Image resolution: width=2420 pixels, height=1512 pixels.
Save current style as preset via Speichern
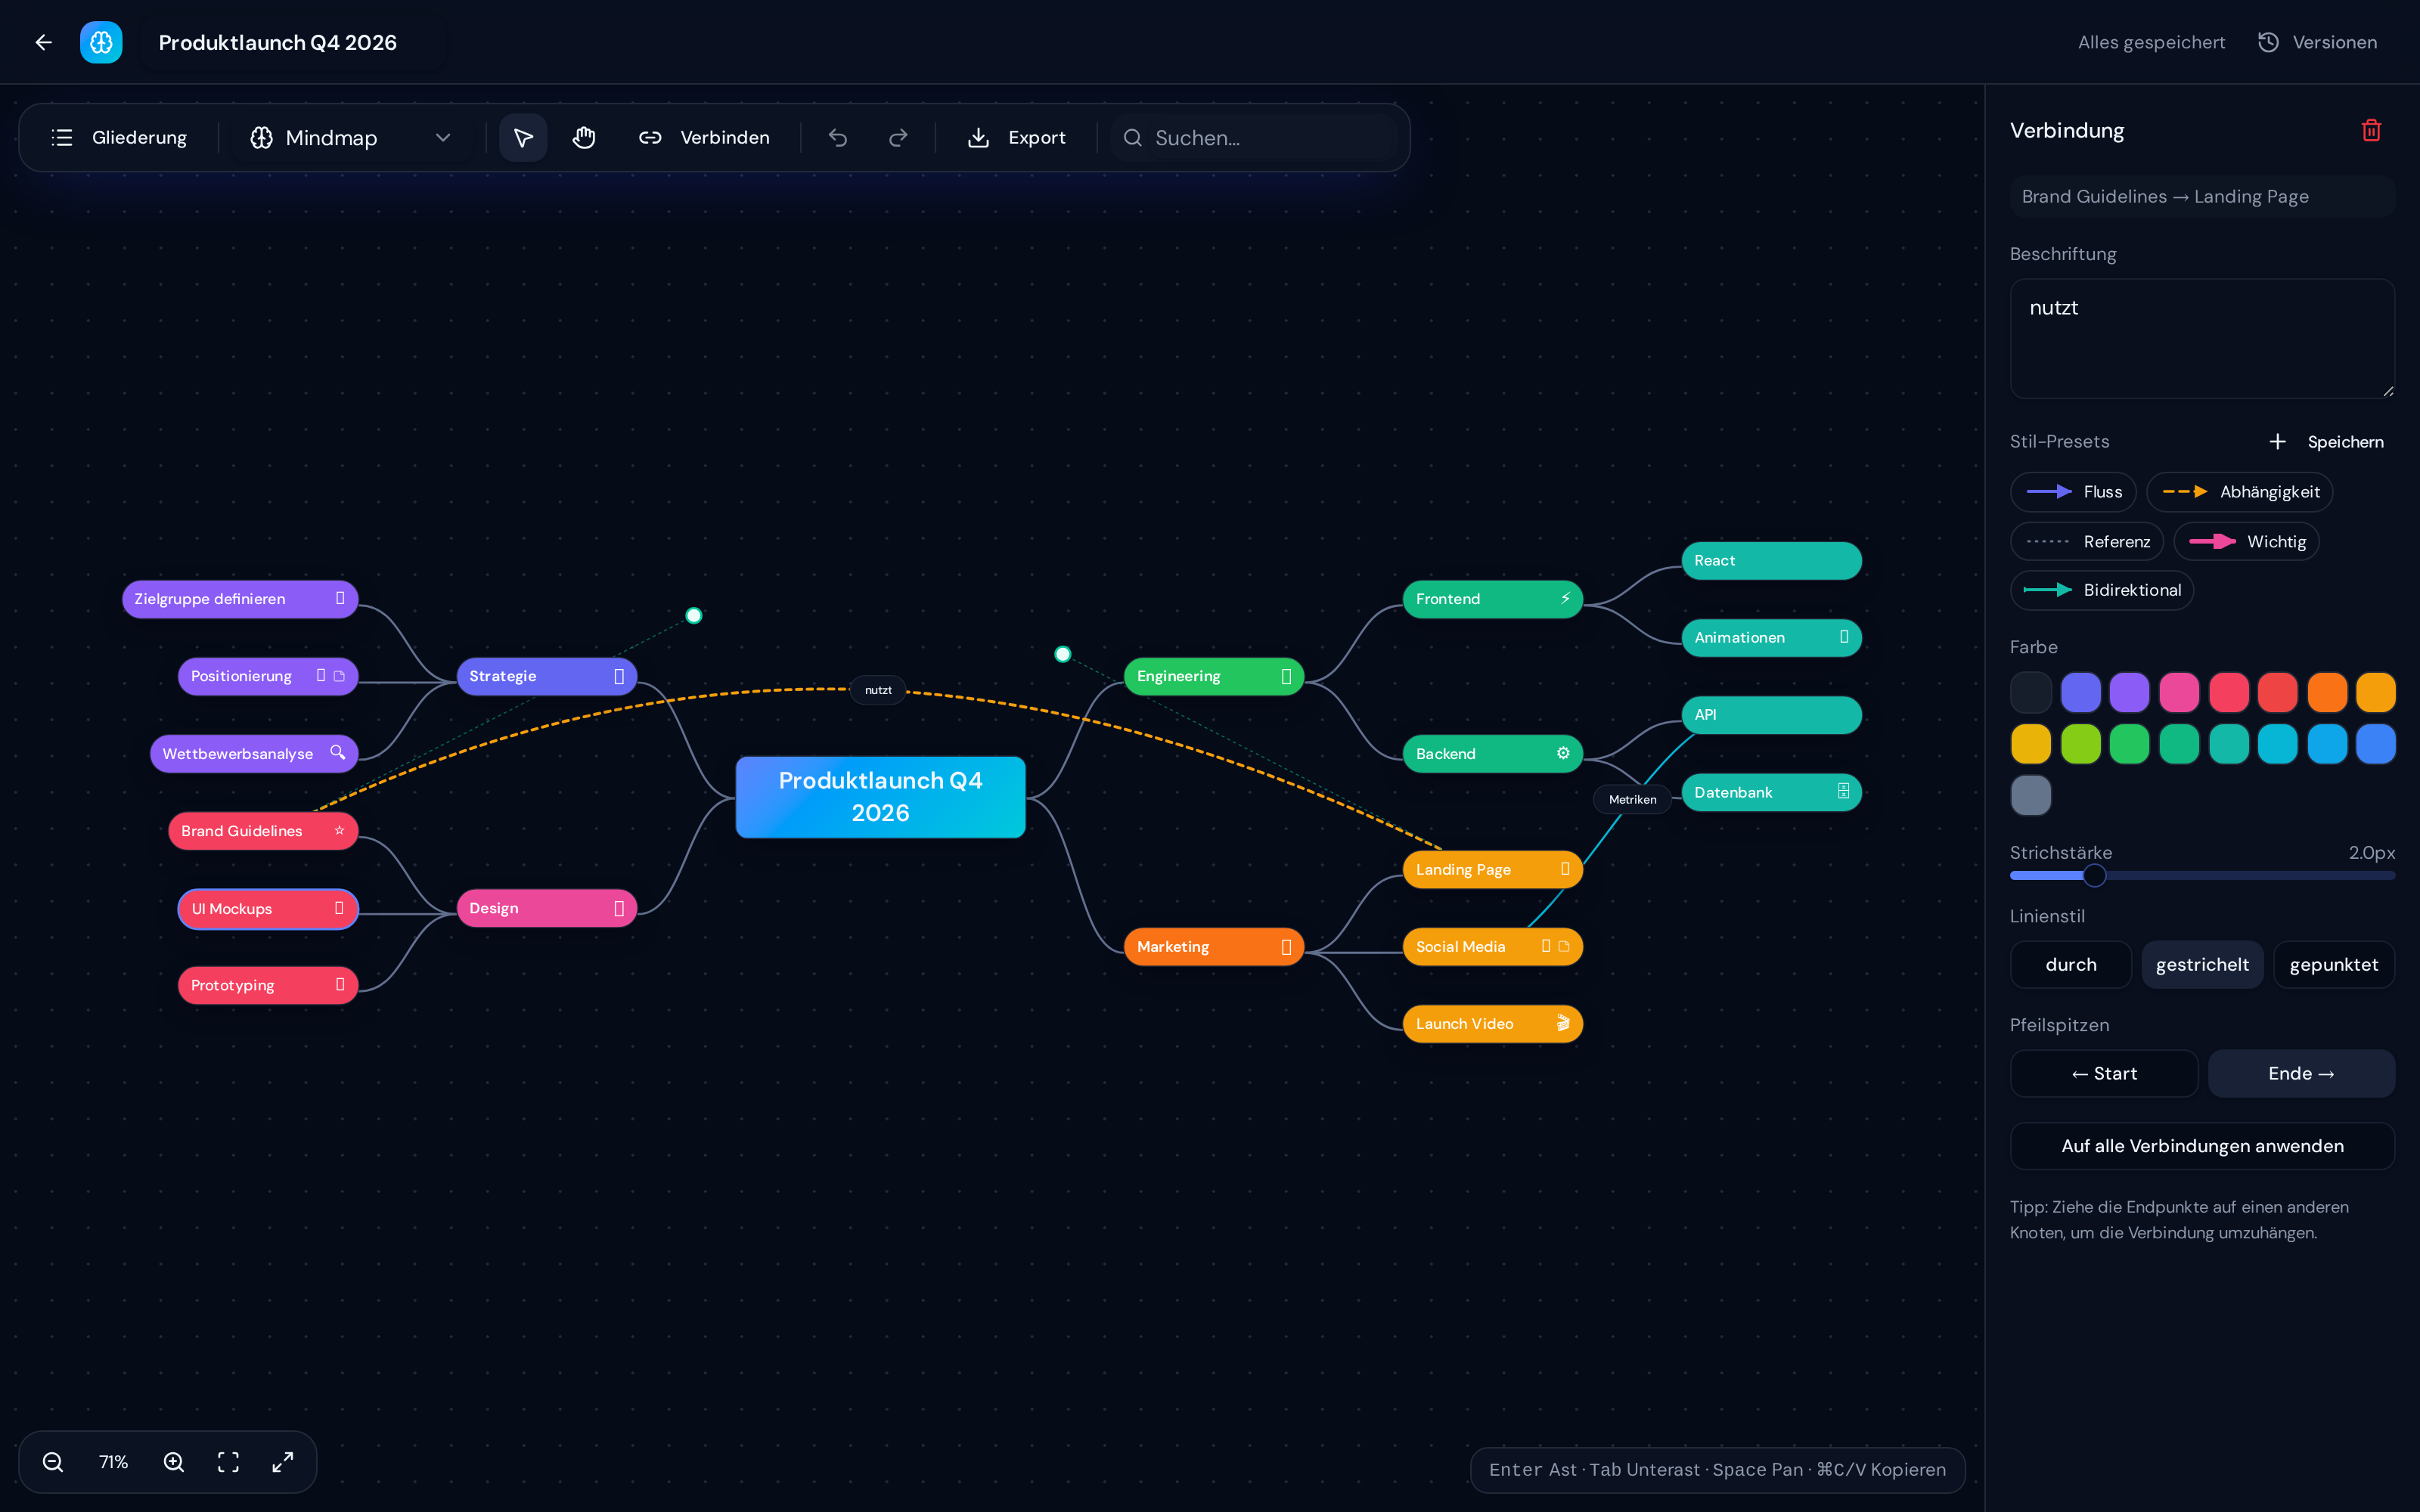(x=2326, y=442)
